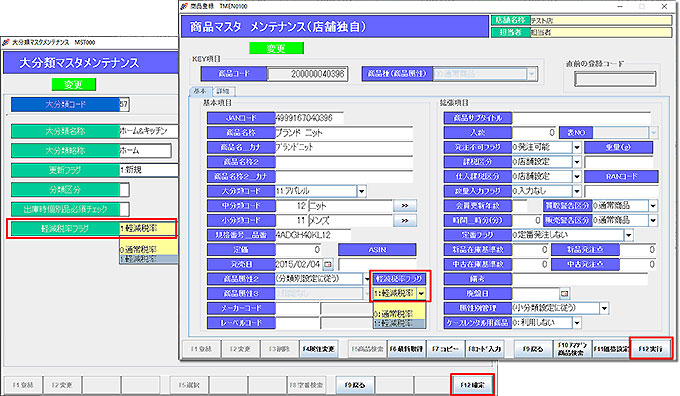Click the empty 商品名称2 input field
The height and width of the screenshot is (396, 680).
click(x=344, y=162)
